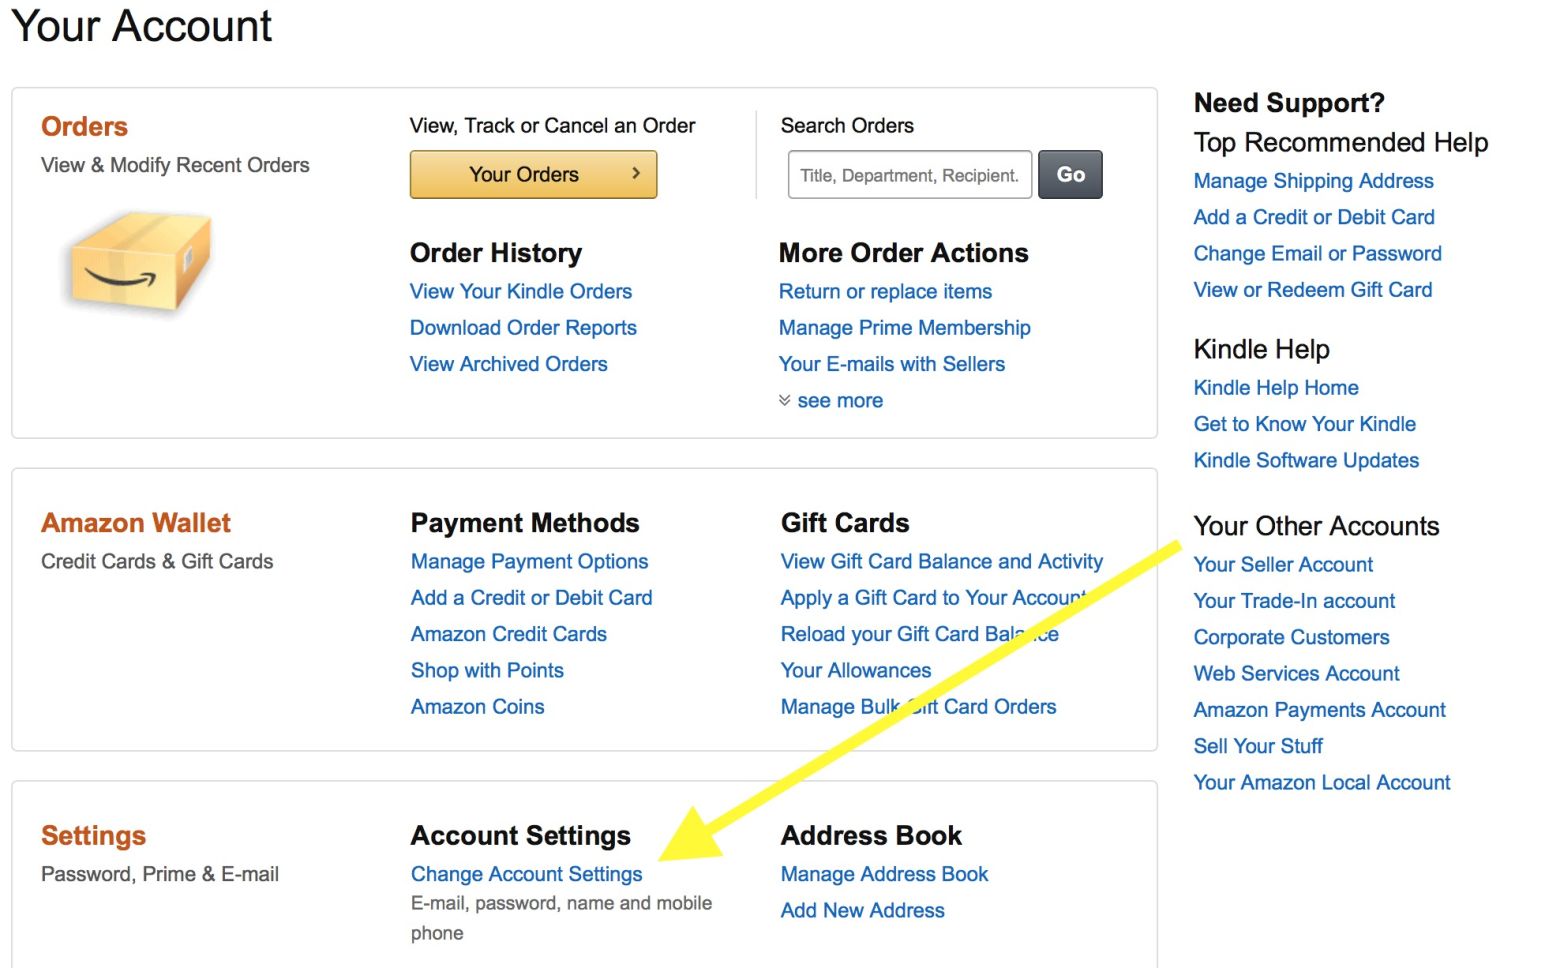Open Your Seller Account

tap(1282, 564)
